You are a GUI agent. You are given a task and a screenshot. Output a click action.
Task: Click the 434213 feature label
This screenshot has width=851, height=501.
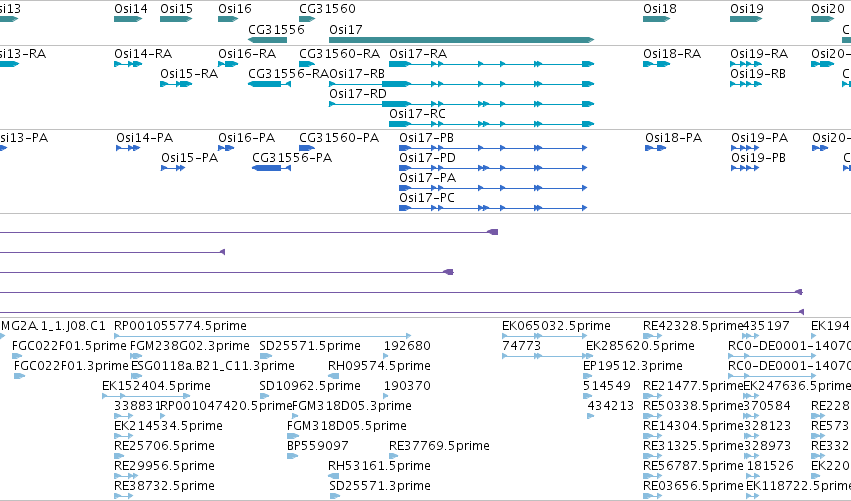tap(611, 406)
